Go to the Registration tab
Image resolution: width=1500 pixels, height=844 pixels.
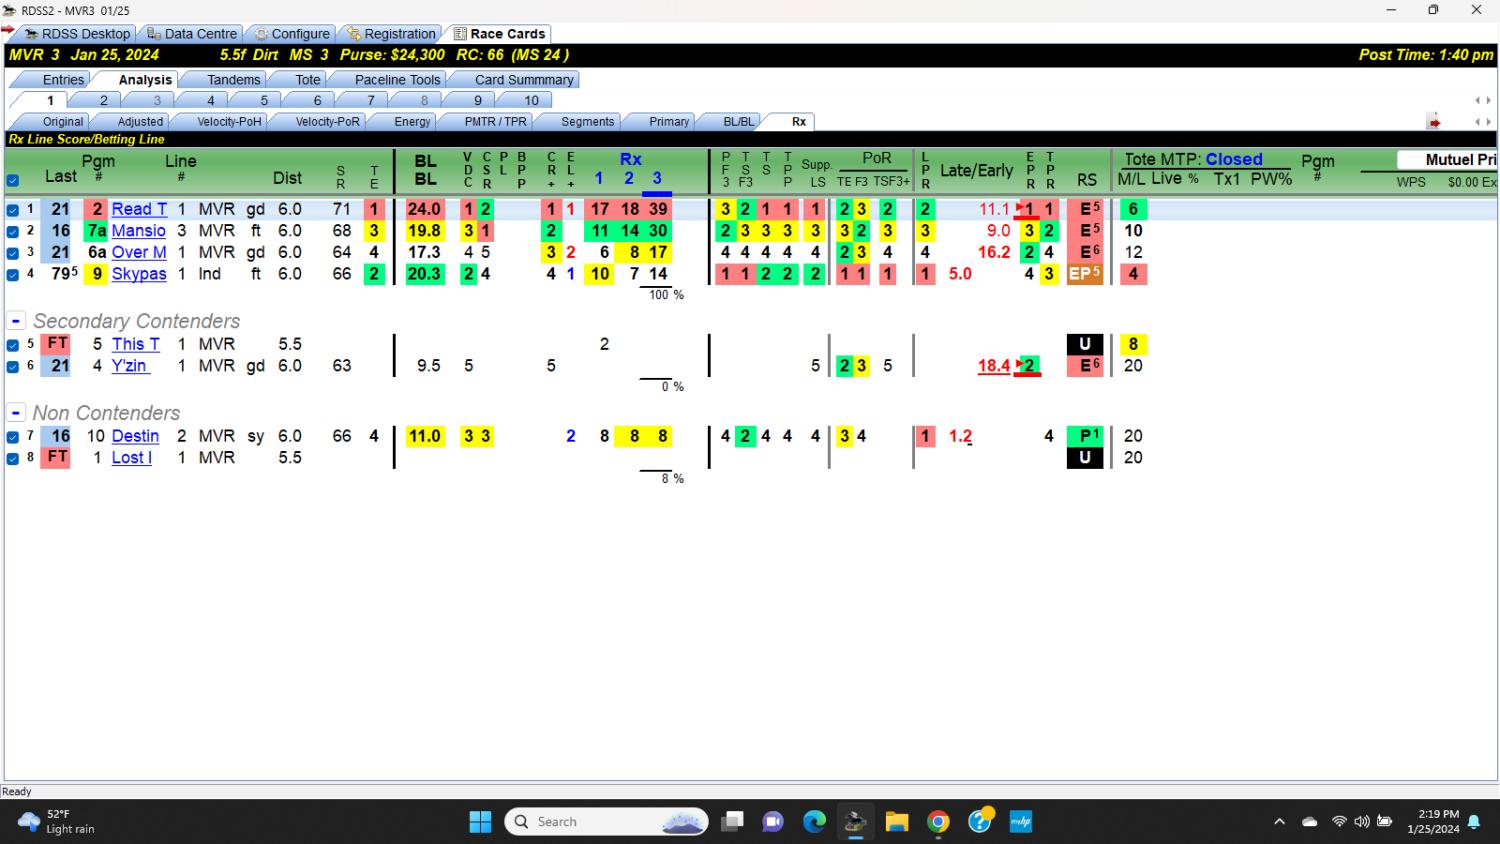point(392,34)
